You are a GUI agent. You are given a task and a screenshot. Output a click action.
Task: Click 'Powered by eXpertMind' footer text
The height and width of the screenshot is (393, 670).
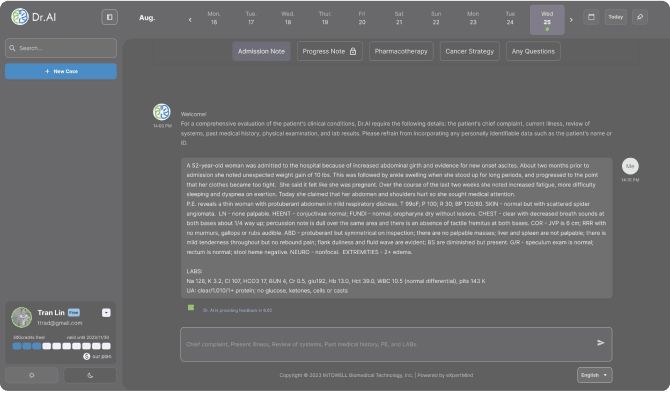[445, 375]
